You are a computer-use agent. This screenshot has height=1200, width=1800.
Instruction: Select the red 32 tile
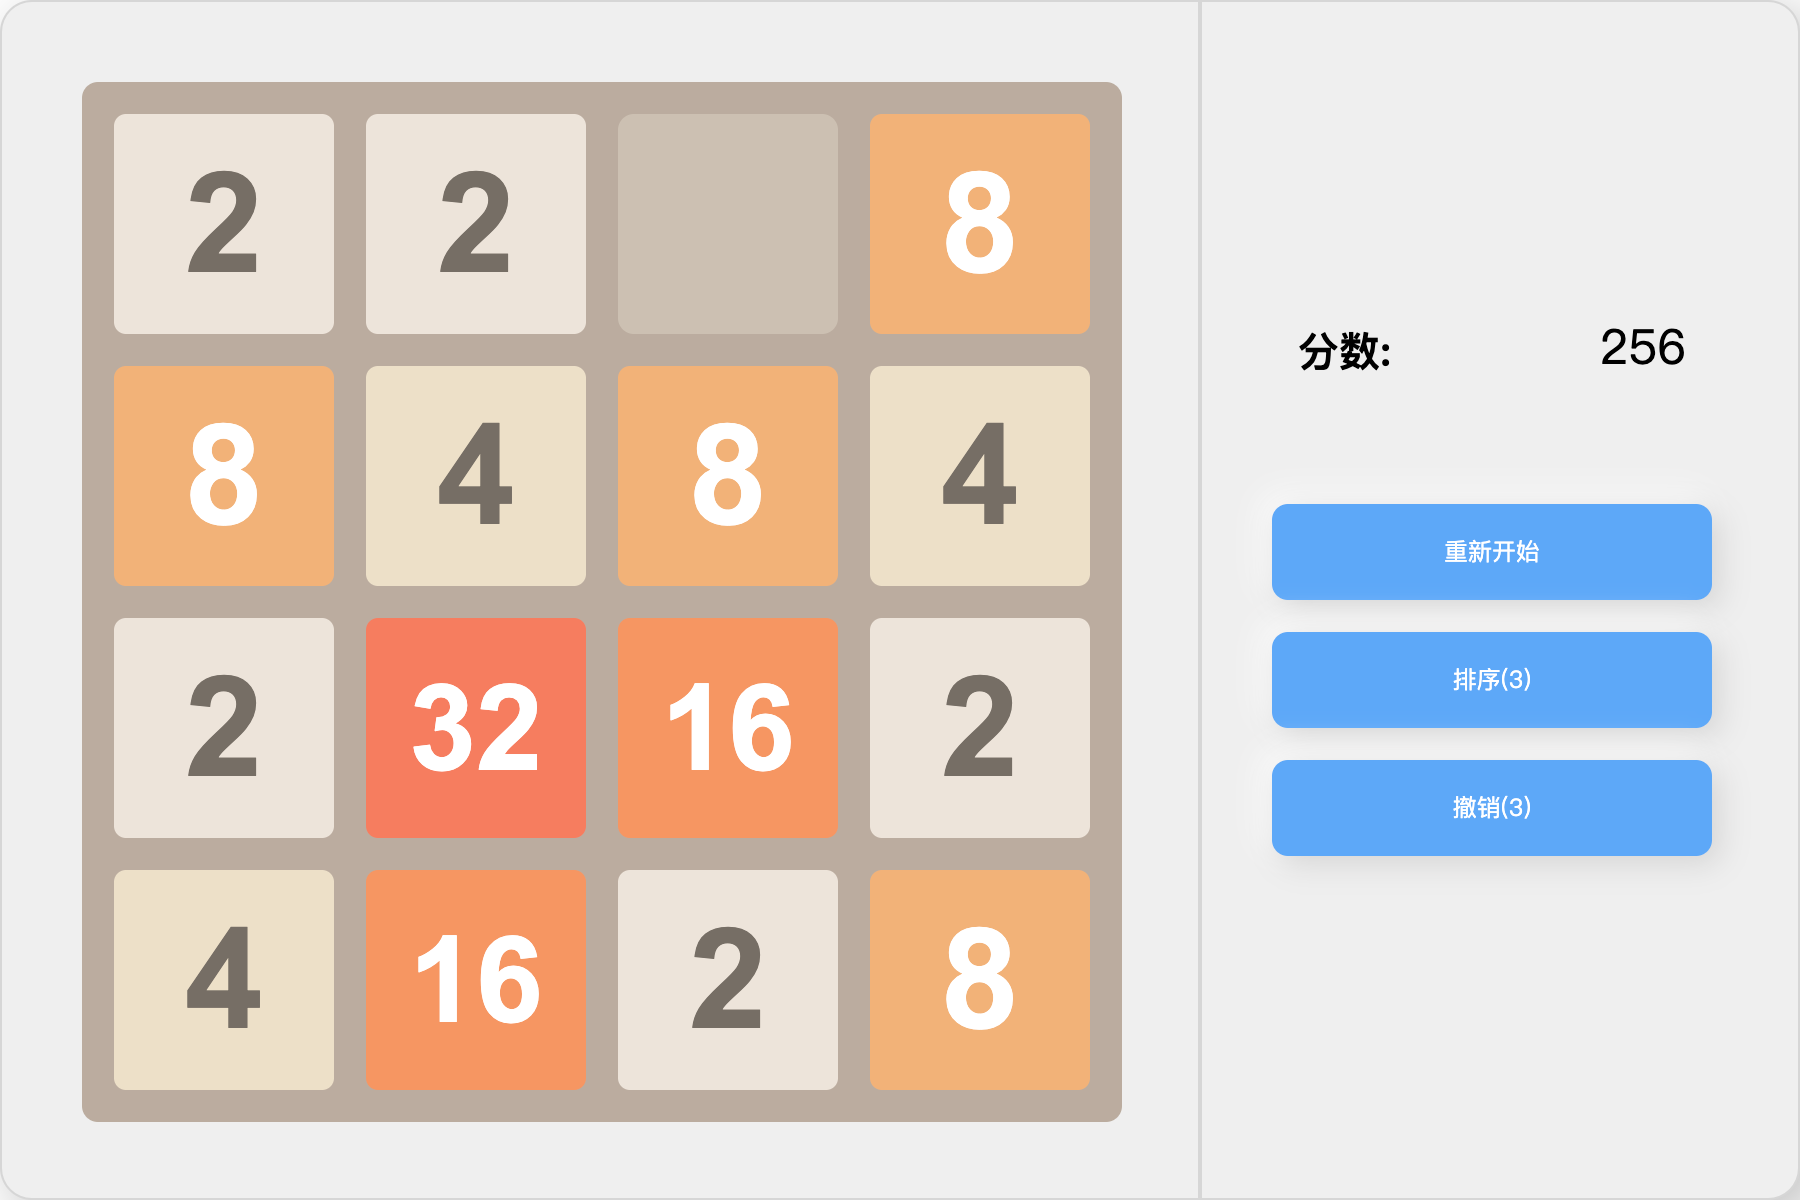(476, 728)
